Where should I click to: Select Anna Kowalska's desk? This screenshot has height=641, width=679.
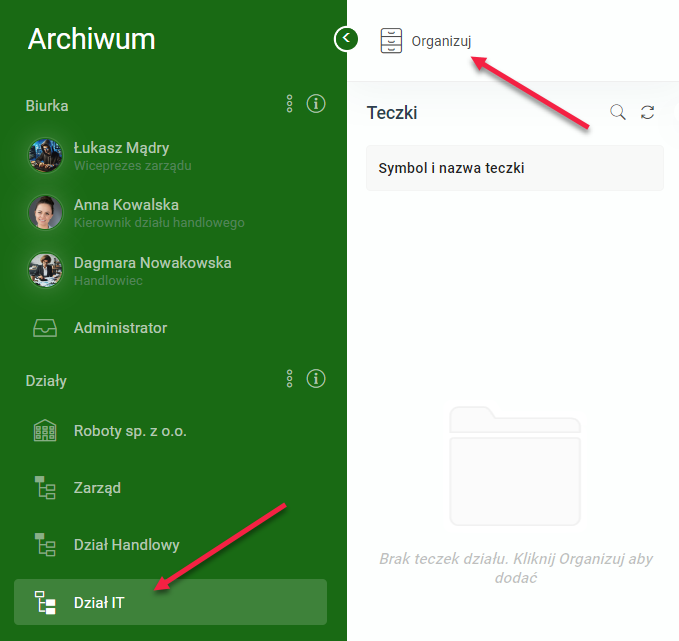[170, 213]
